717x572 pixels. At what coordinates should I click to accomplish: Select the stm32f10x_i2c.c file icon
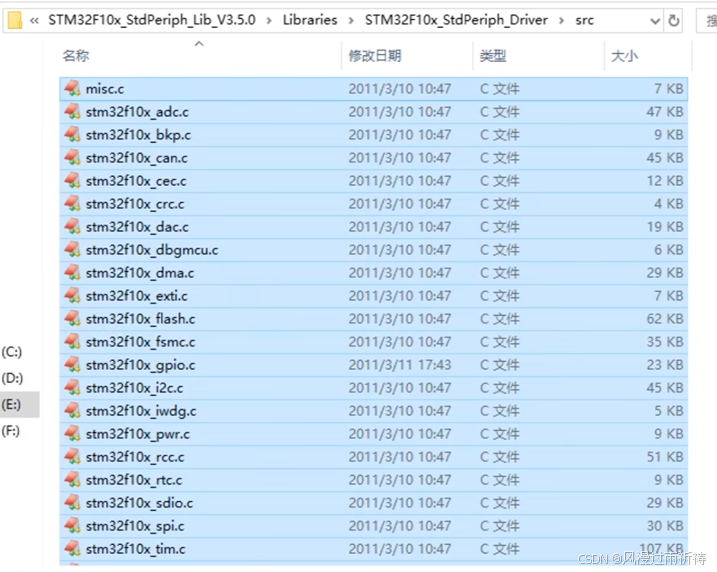pyautogui.click(x=72, y=387)
